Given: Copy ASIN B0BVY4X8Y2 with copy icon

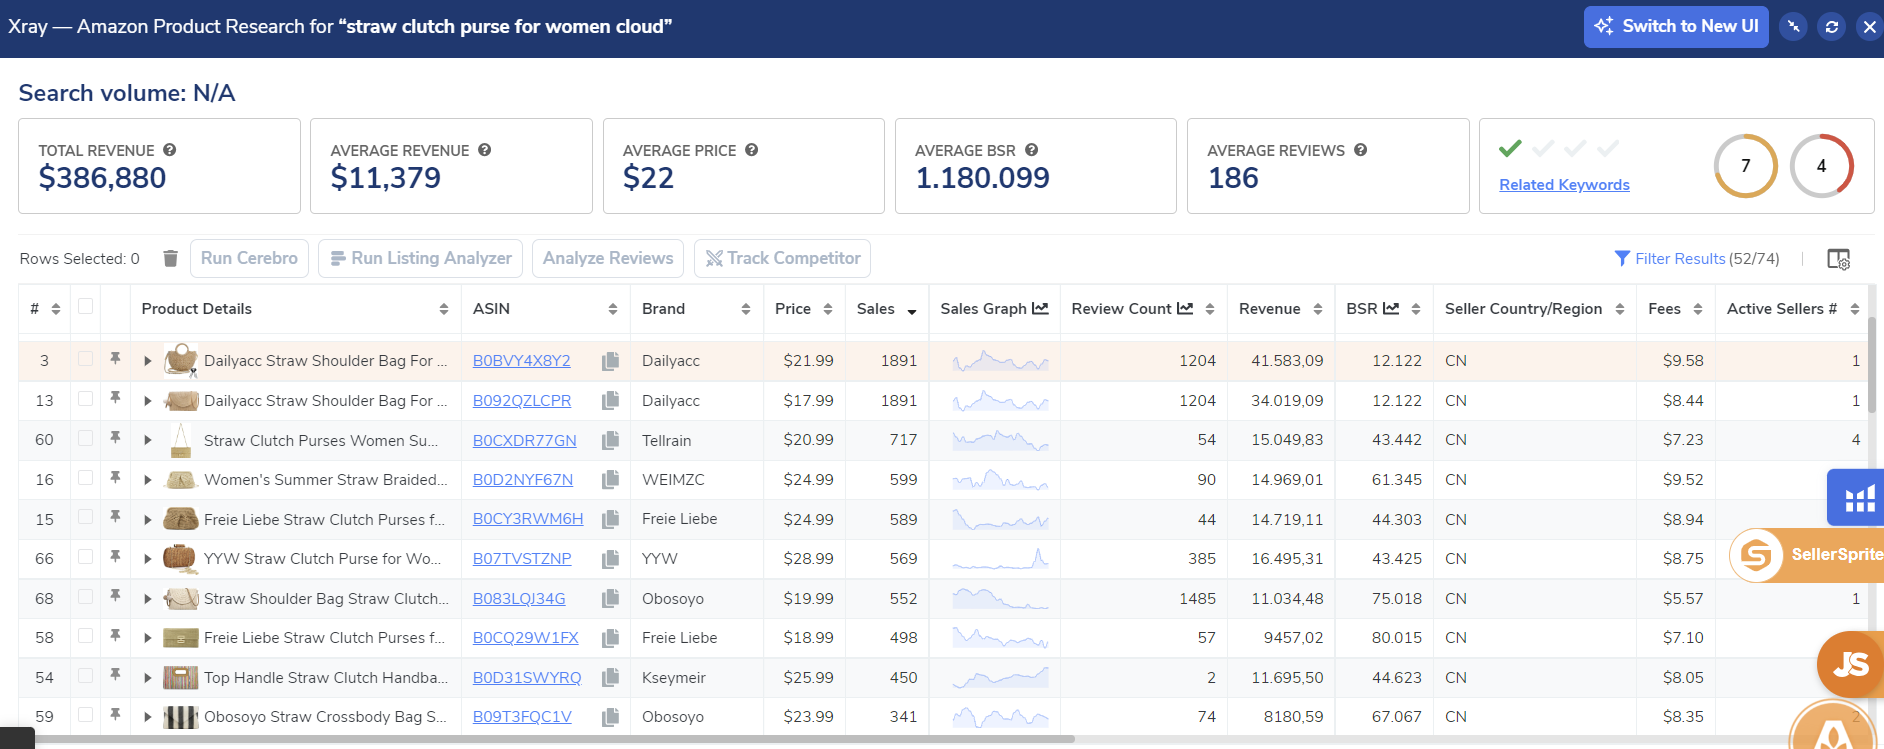Looking at the screenshot, I should pyautogui.click(x=610, y=361).
